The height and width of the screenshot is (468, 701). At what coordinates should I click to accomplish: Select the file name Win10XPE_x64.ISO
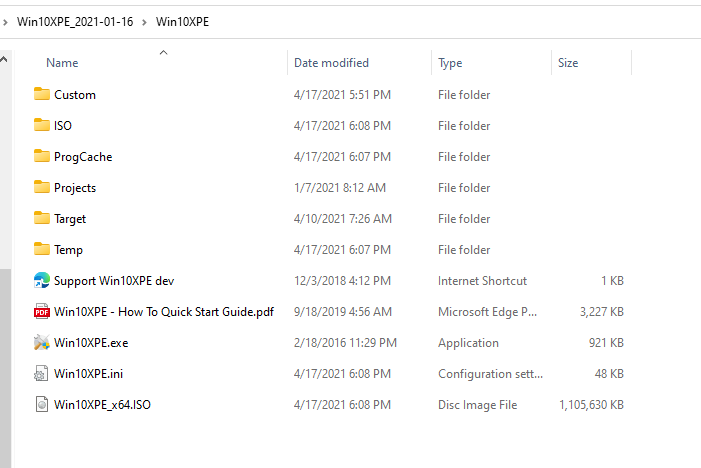pyautogui.click(x=102, y=405)
